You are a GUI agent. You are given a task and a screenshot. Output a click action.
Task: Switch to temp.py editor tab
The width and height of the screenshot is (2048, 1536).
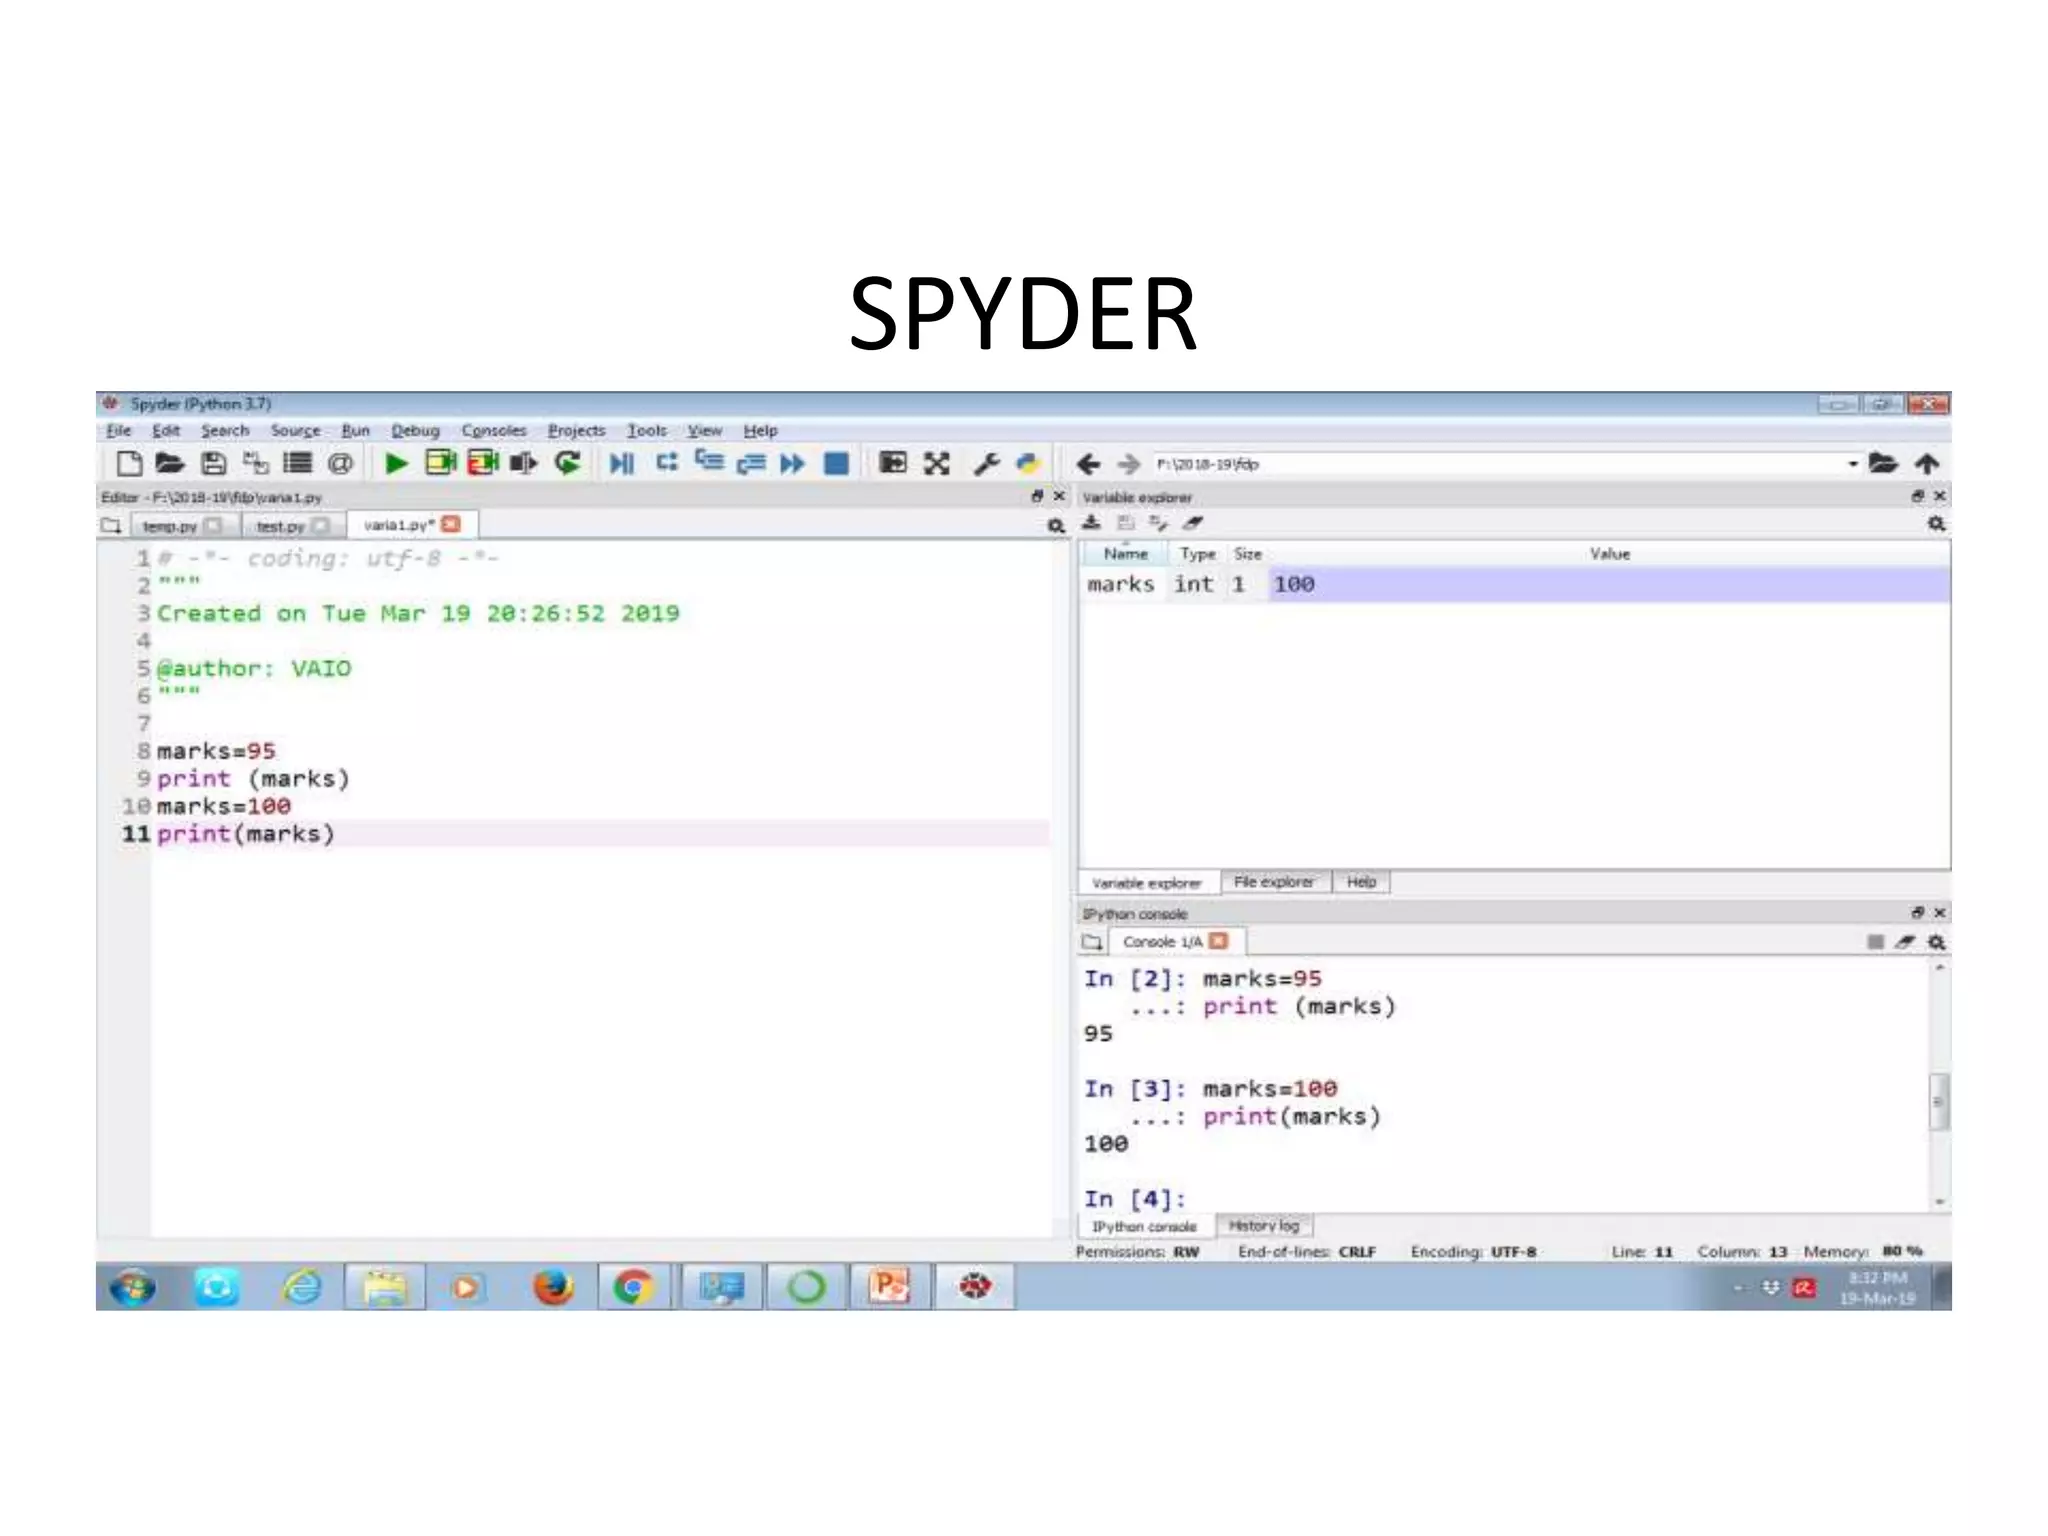(170, 526)
